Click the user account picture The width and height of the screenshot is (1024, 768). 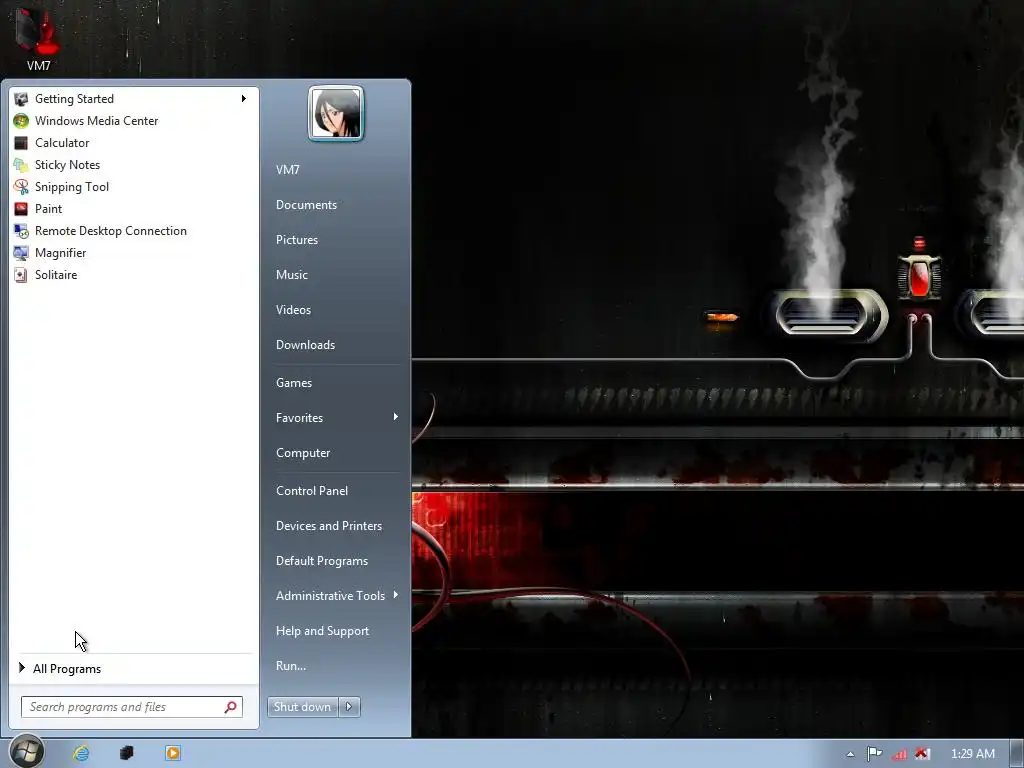336,114
